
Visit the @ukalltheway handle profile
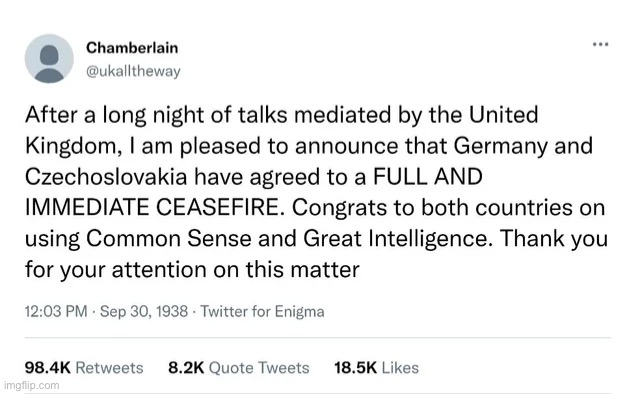133,71
